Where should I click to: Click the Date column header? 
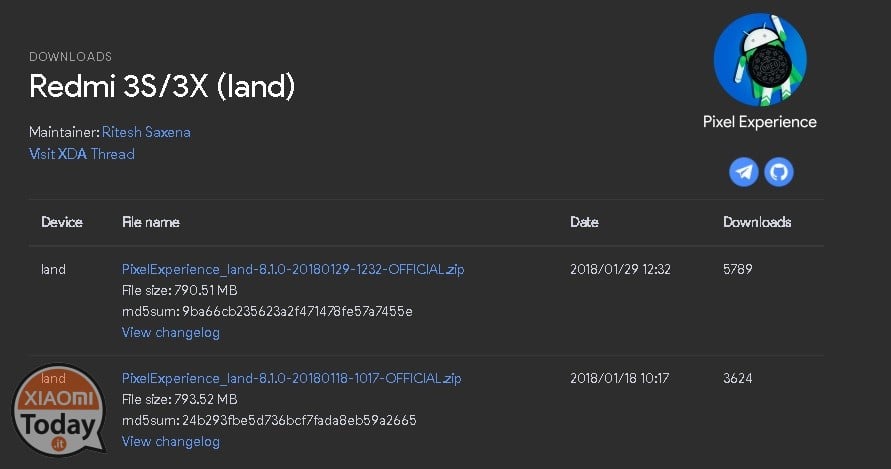(584, 222)
